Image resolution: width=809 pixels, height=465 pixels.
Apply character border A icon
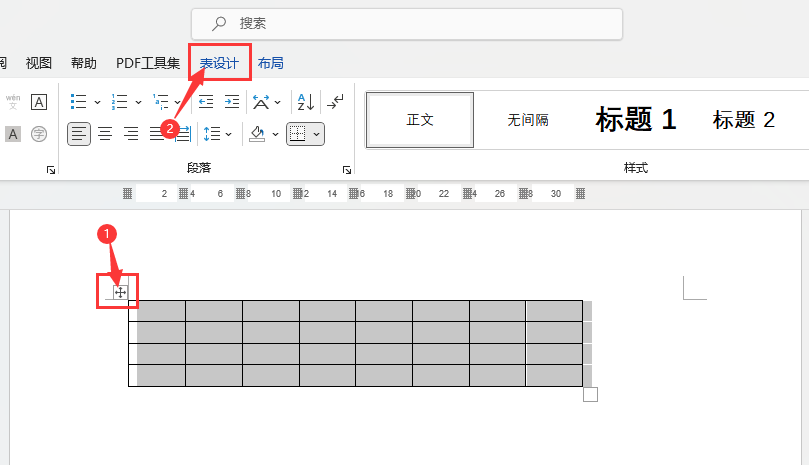[x=39, y=102]
